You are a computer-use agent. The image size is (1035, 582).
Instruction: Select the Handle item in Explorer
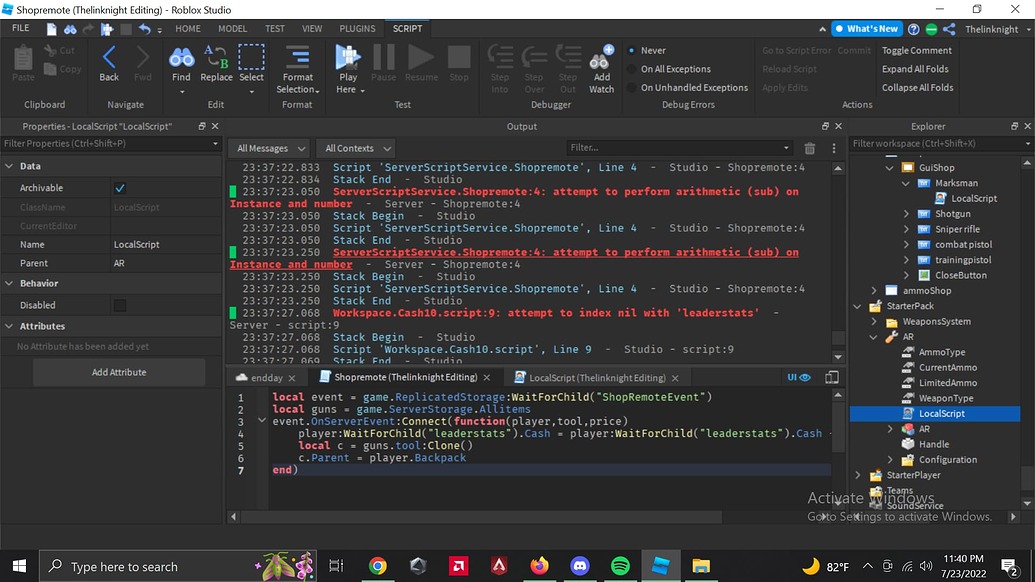(933, 444)
